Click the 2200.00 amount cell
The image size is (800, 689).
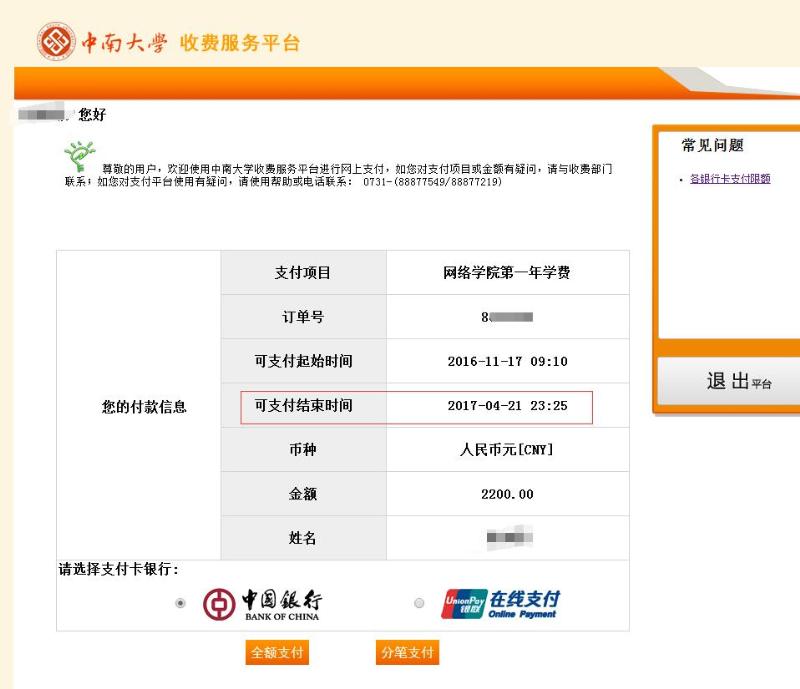pyautogui.click(x=505, y=493)
